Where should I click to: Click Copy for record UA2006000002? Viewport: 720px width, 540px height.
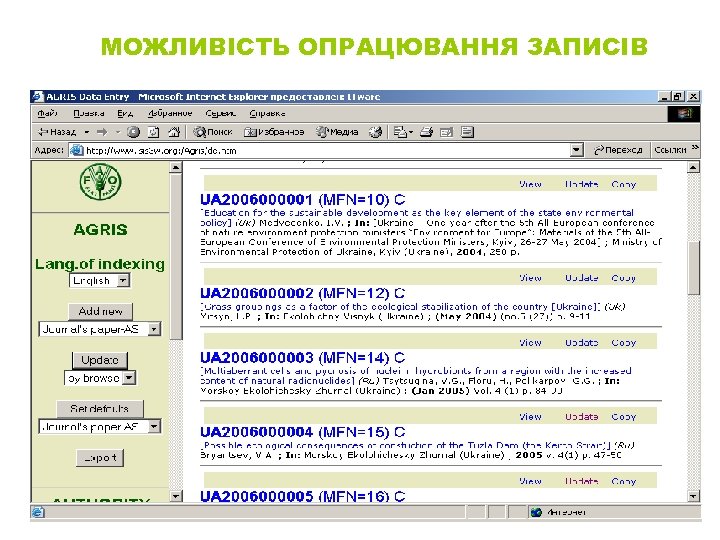[624, 278]
